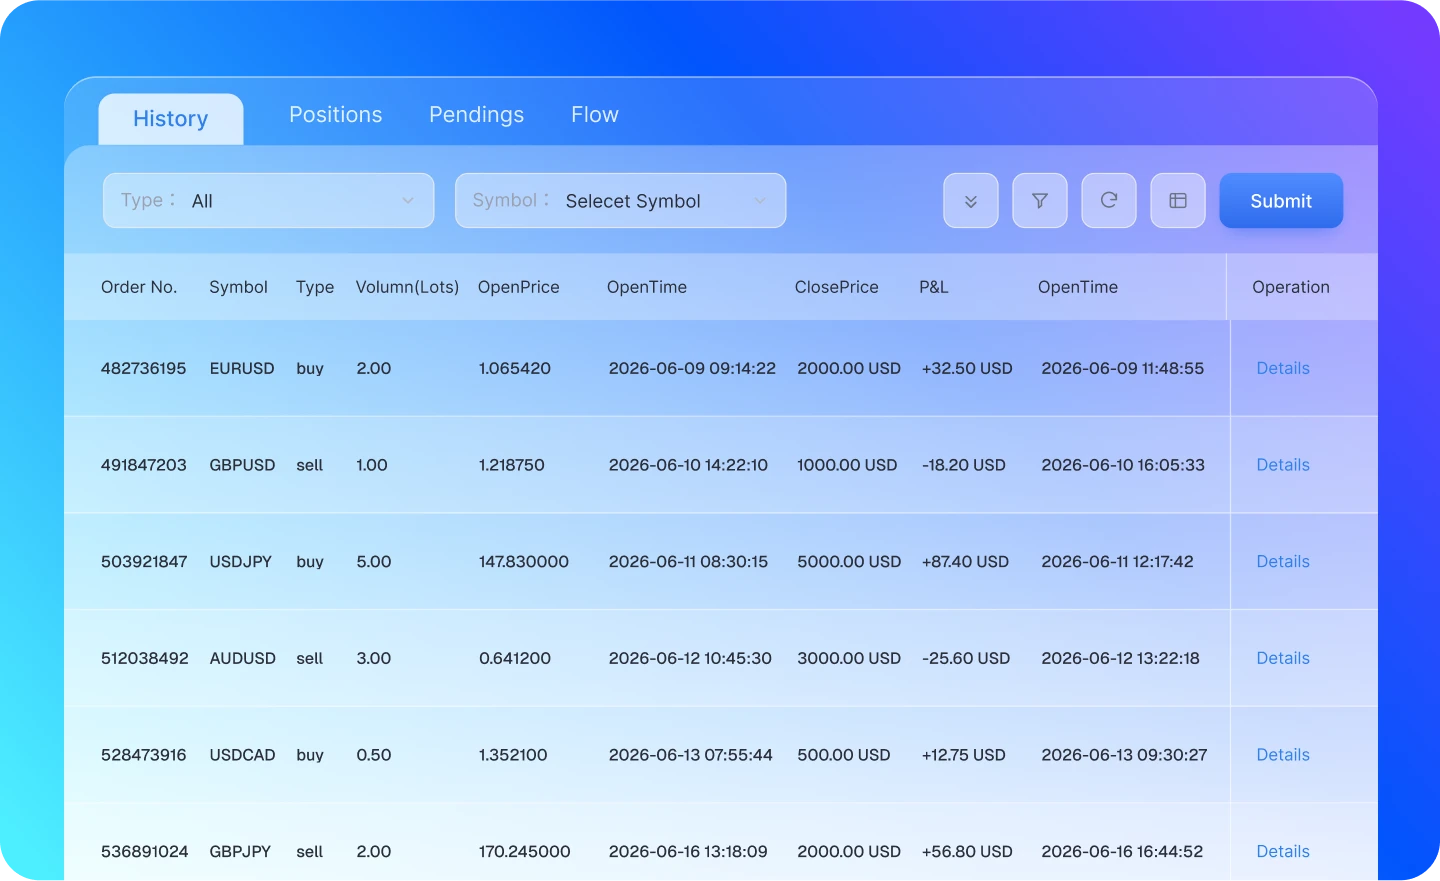This screenshot has width=1440, height=881.
Task: Open Details for USDCAD order 528473916
Action: click(x=1283, y=755)
